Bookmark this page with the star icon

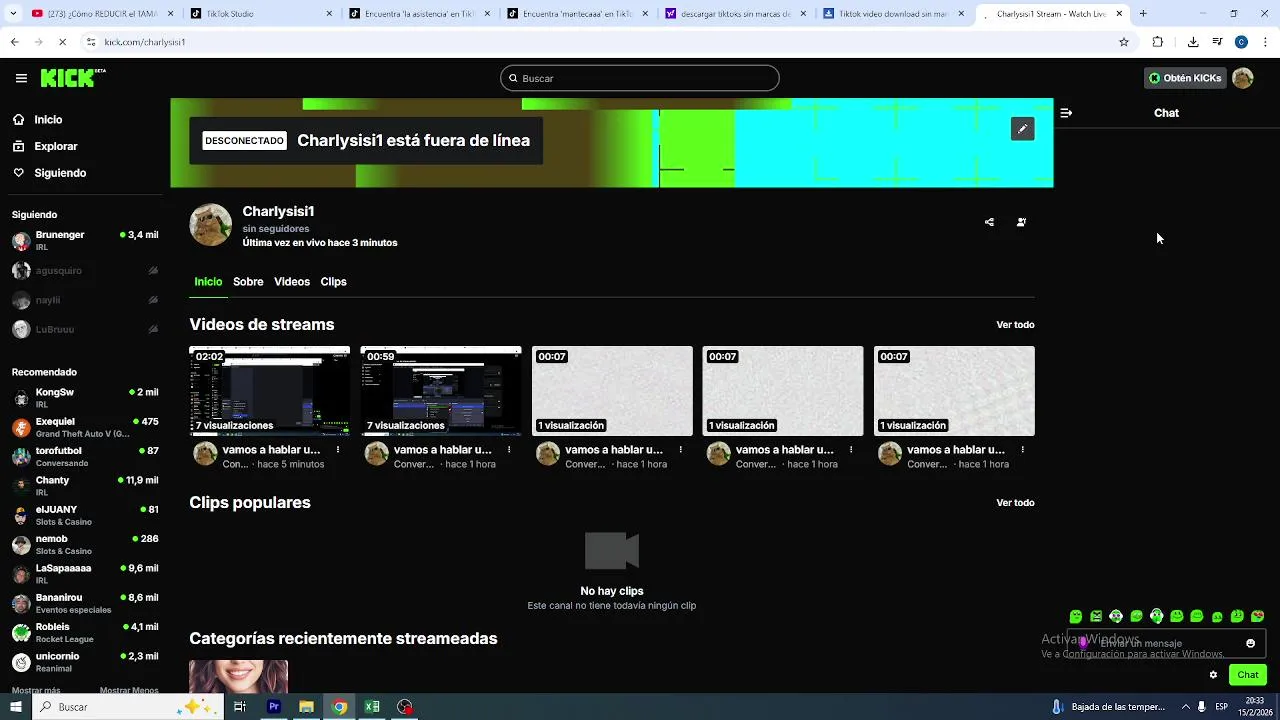coord(1124,42)
